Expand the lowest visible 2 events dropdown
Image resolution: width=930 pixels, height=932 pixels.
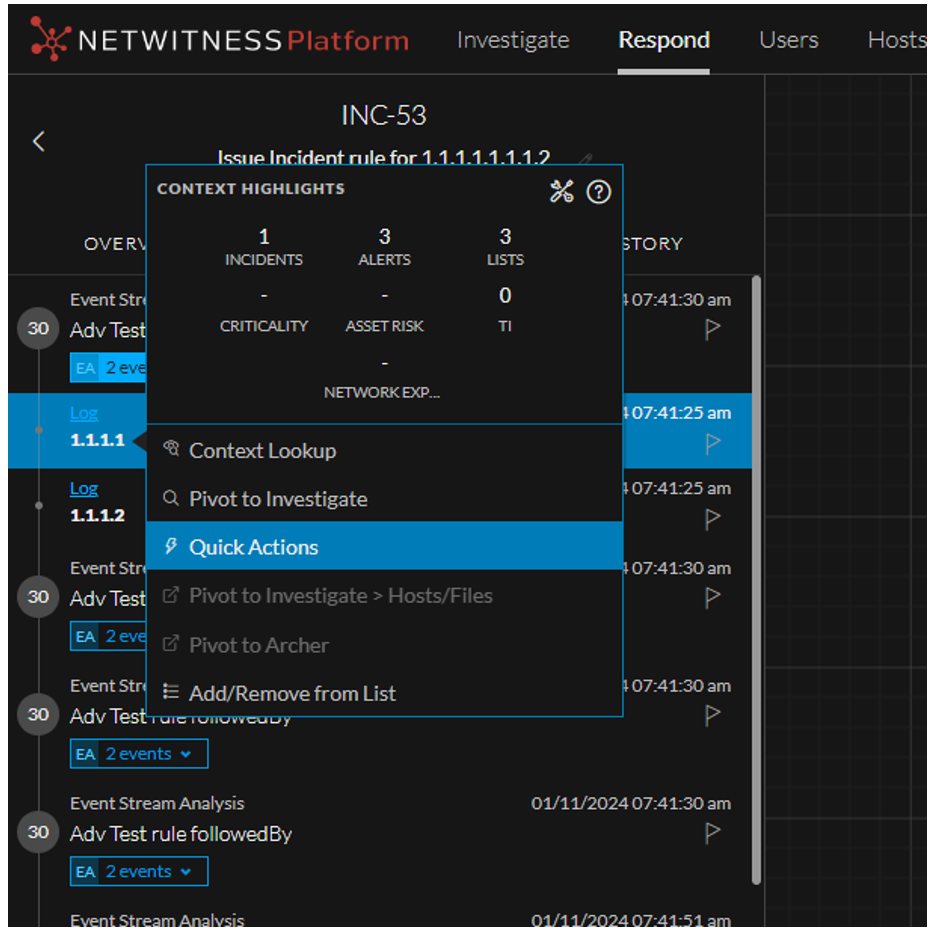coord(139,872)
